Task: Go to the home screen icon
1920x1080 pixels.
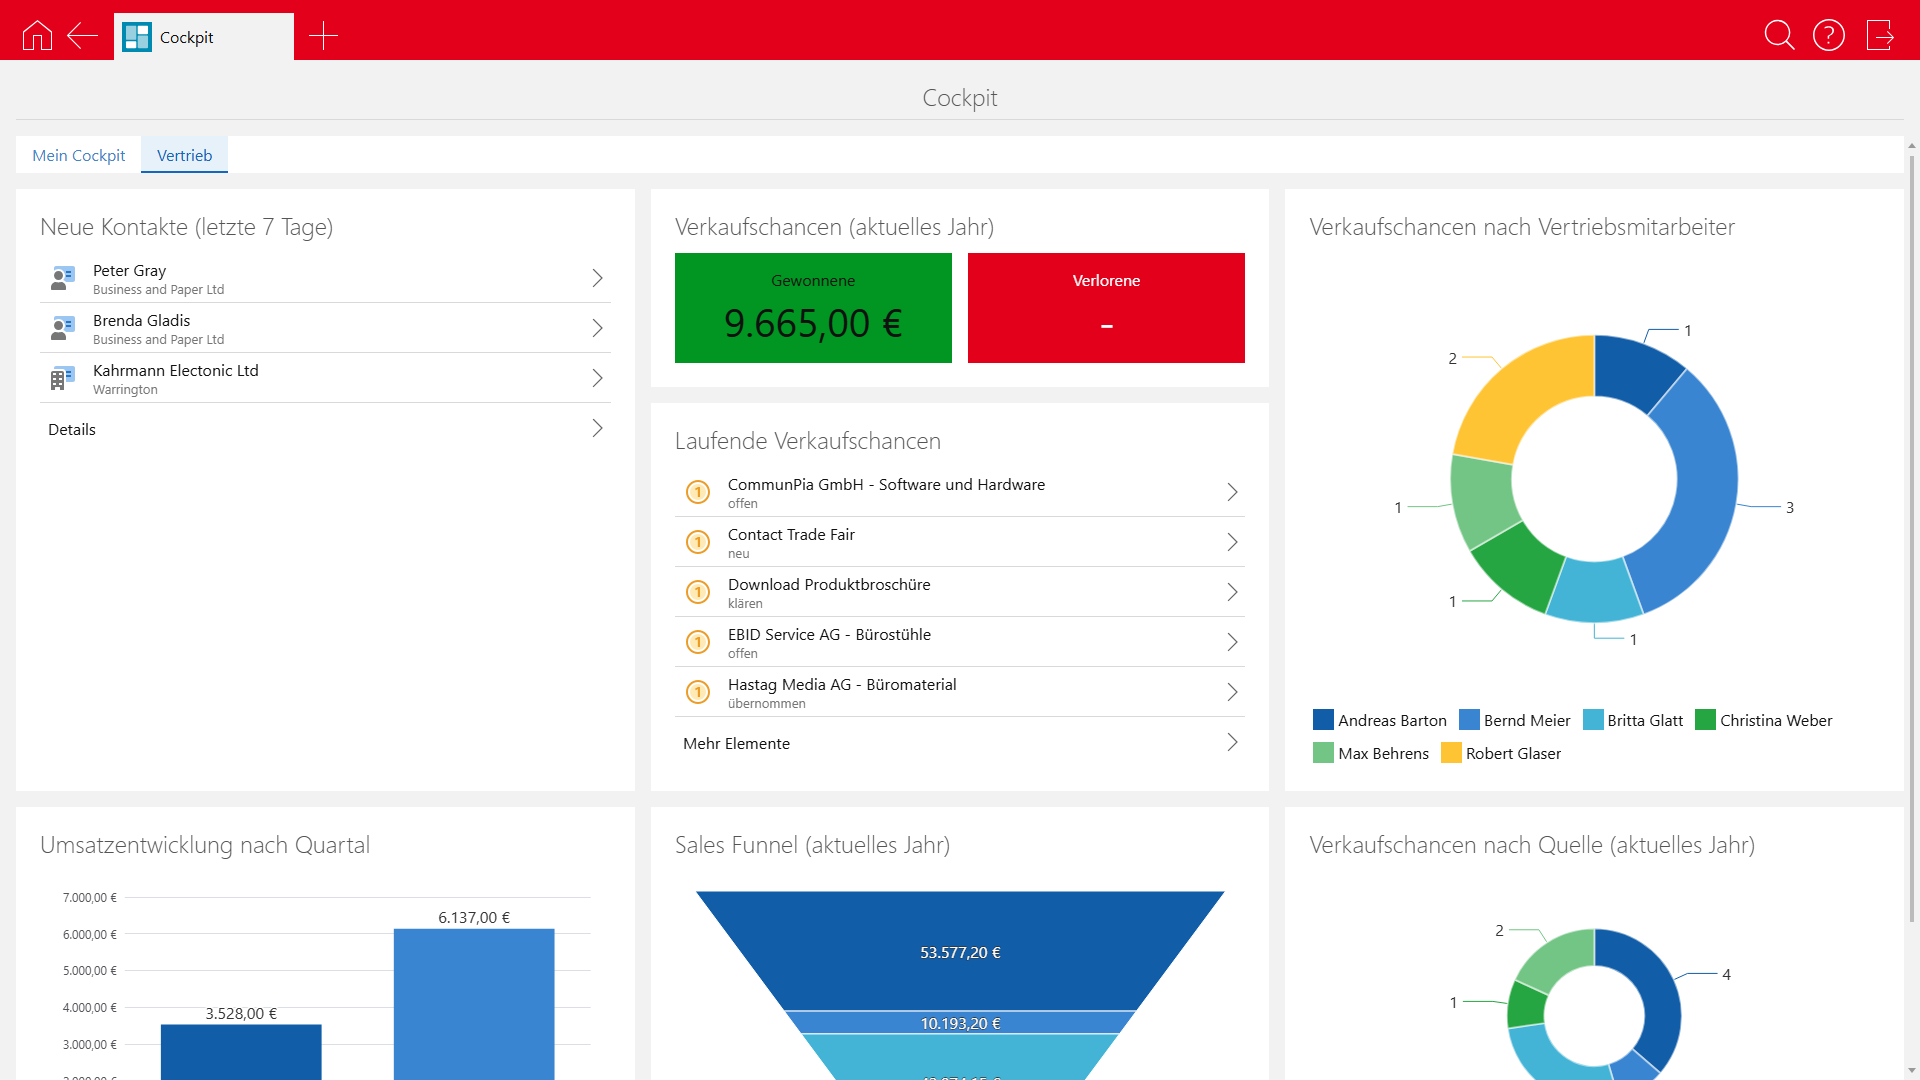Action: click(x=37, y=36)
